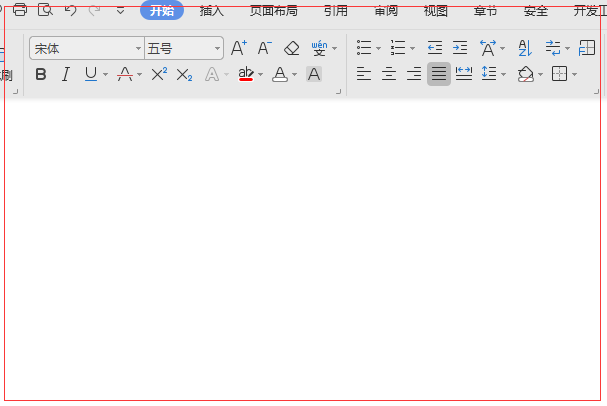
Task: Align text left
Action: point(364,74)
